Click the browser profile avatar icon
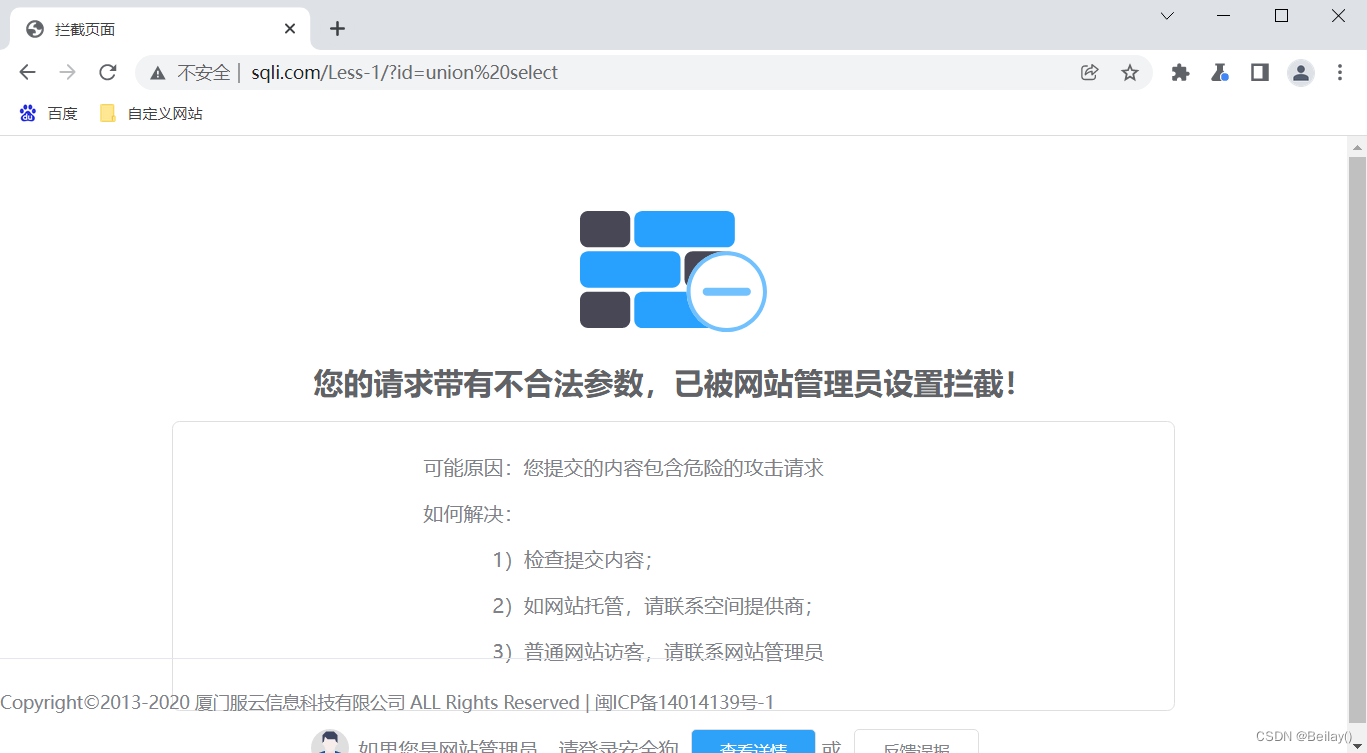Image resolution: width=1367 pixels, height=753 pixels. pos(1300,72)
